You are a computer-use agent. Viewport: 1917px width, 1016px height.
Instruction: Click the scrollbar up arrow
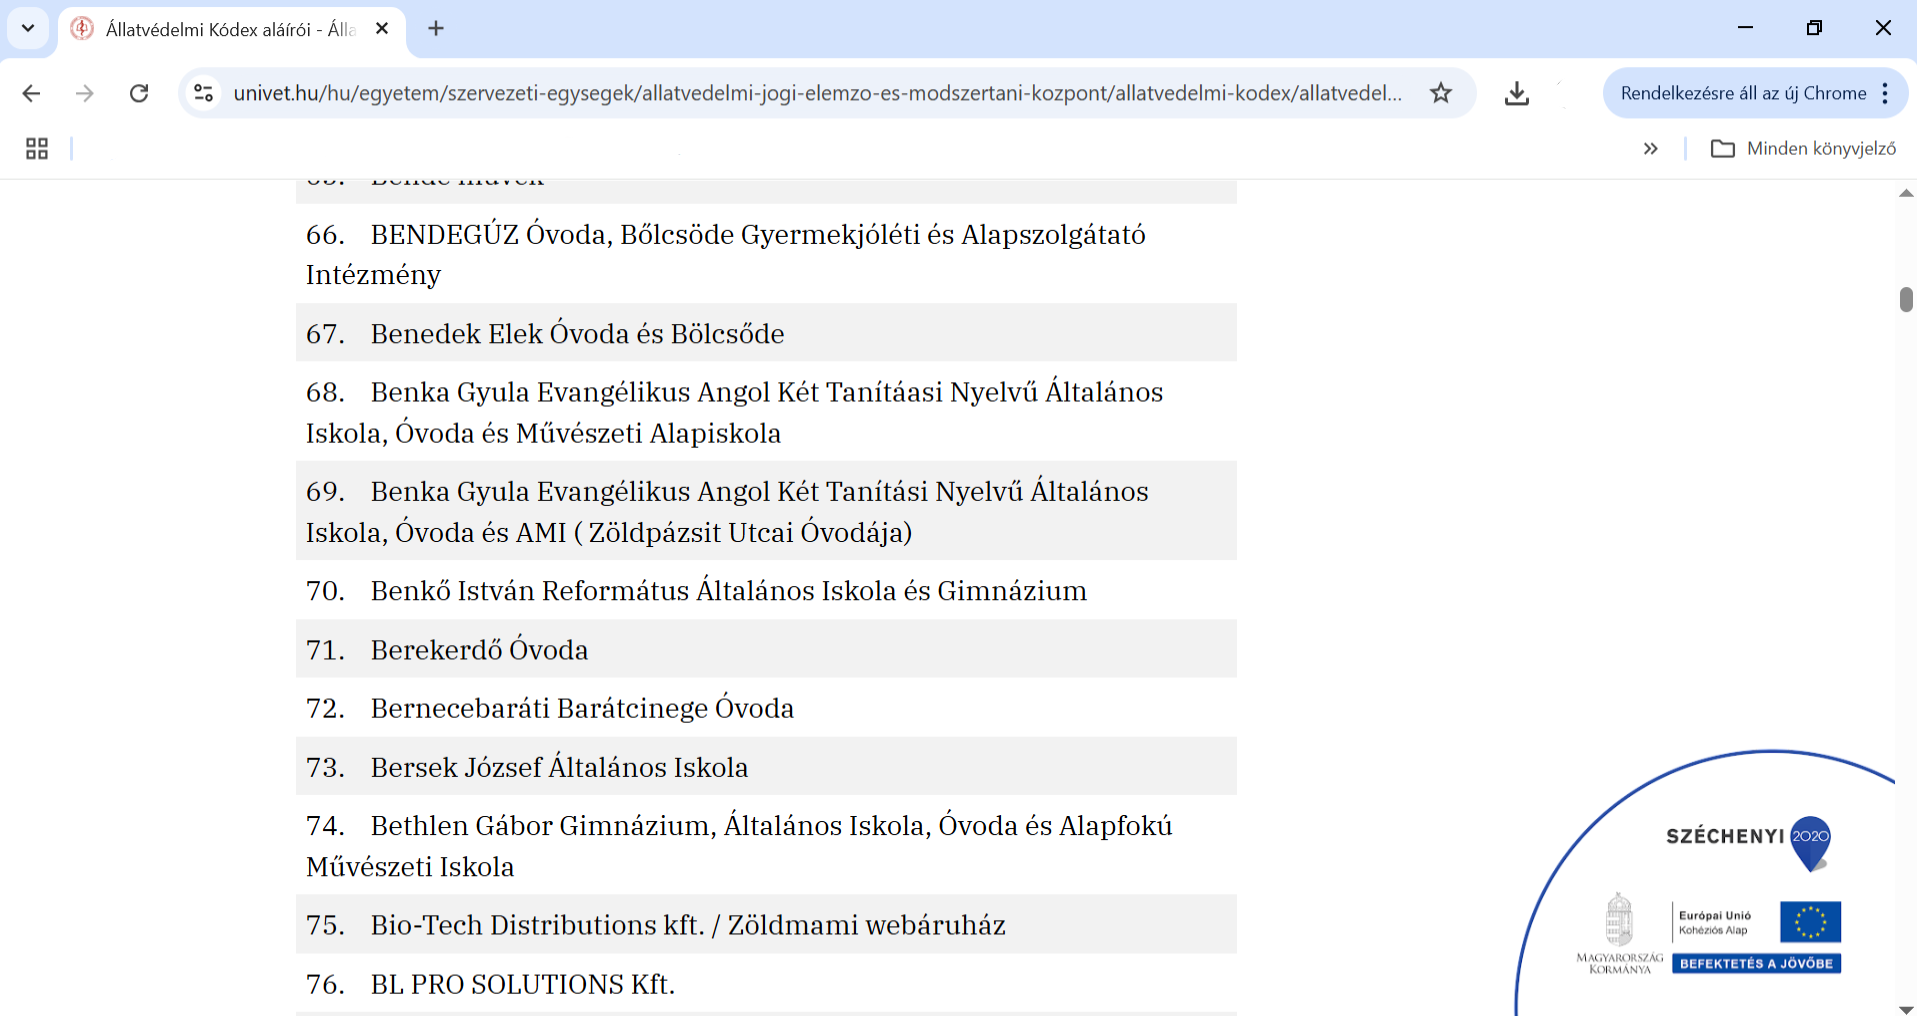coord(1906,193)
